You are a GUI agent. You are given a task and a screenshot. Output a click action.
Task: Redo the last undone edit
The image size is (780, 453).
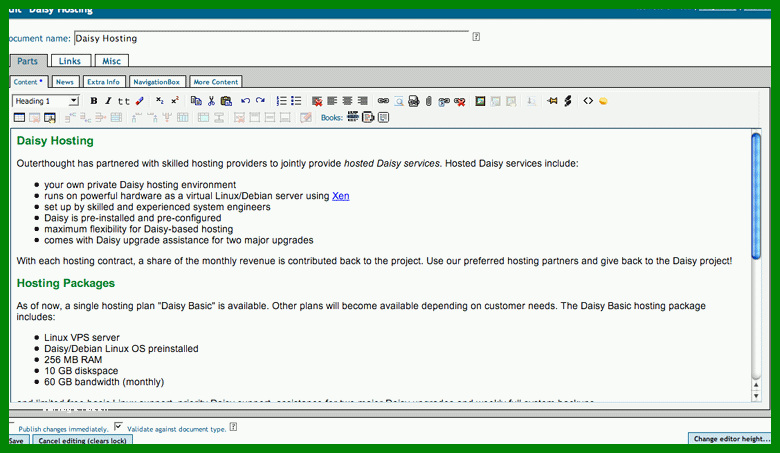[x=260, y=101]
